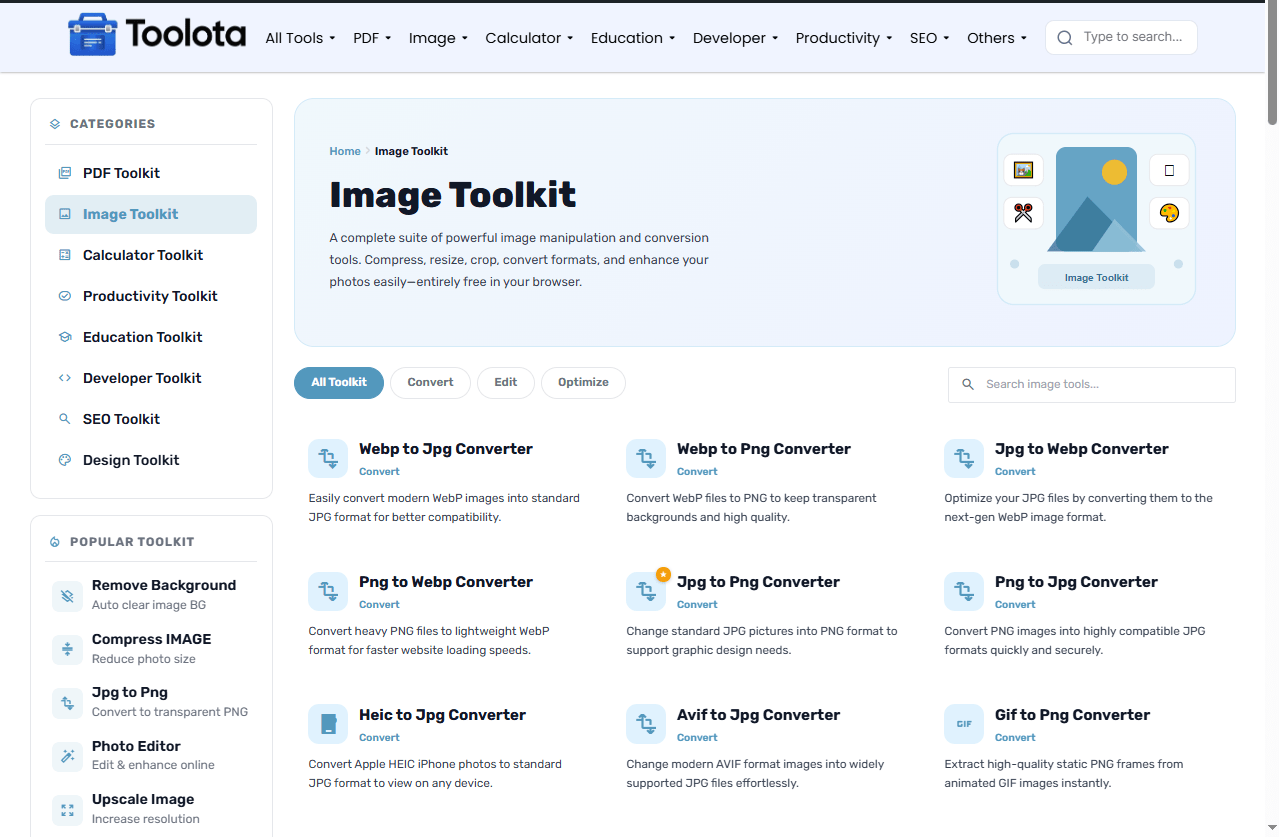This screenshot has width=1279, height=837.
Task: Click the Photo Editor magic wand icon
Action: 67,757
